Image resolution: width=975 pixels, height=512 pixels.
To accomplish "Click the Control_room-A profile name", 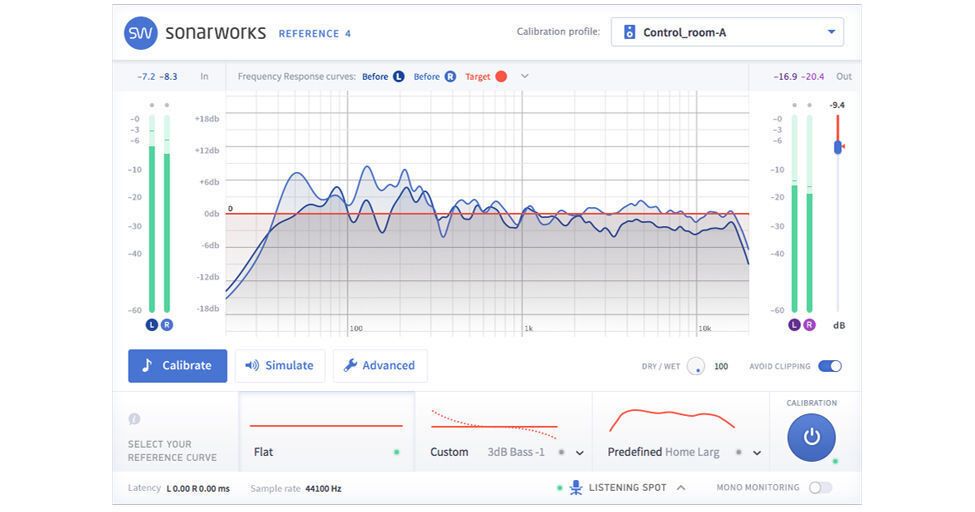I will pos(685,32).
